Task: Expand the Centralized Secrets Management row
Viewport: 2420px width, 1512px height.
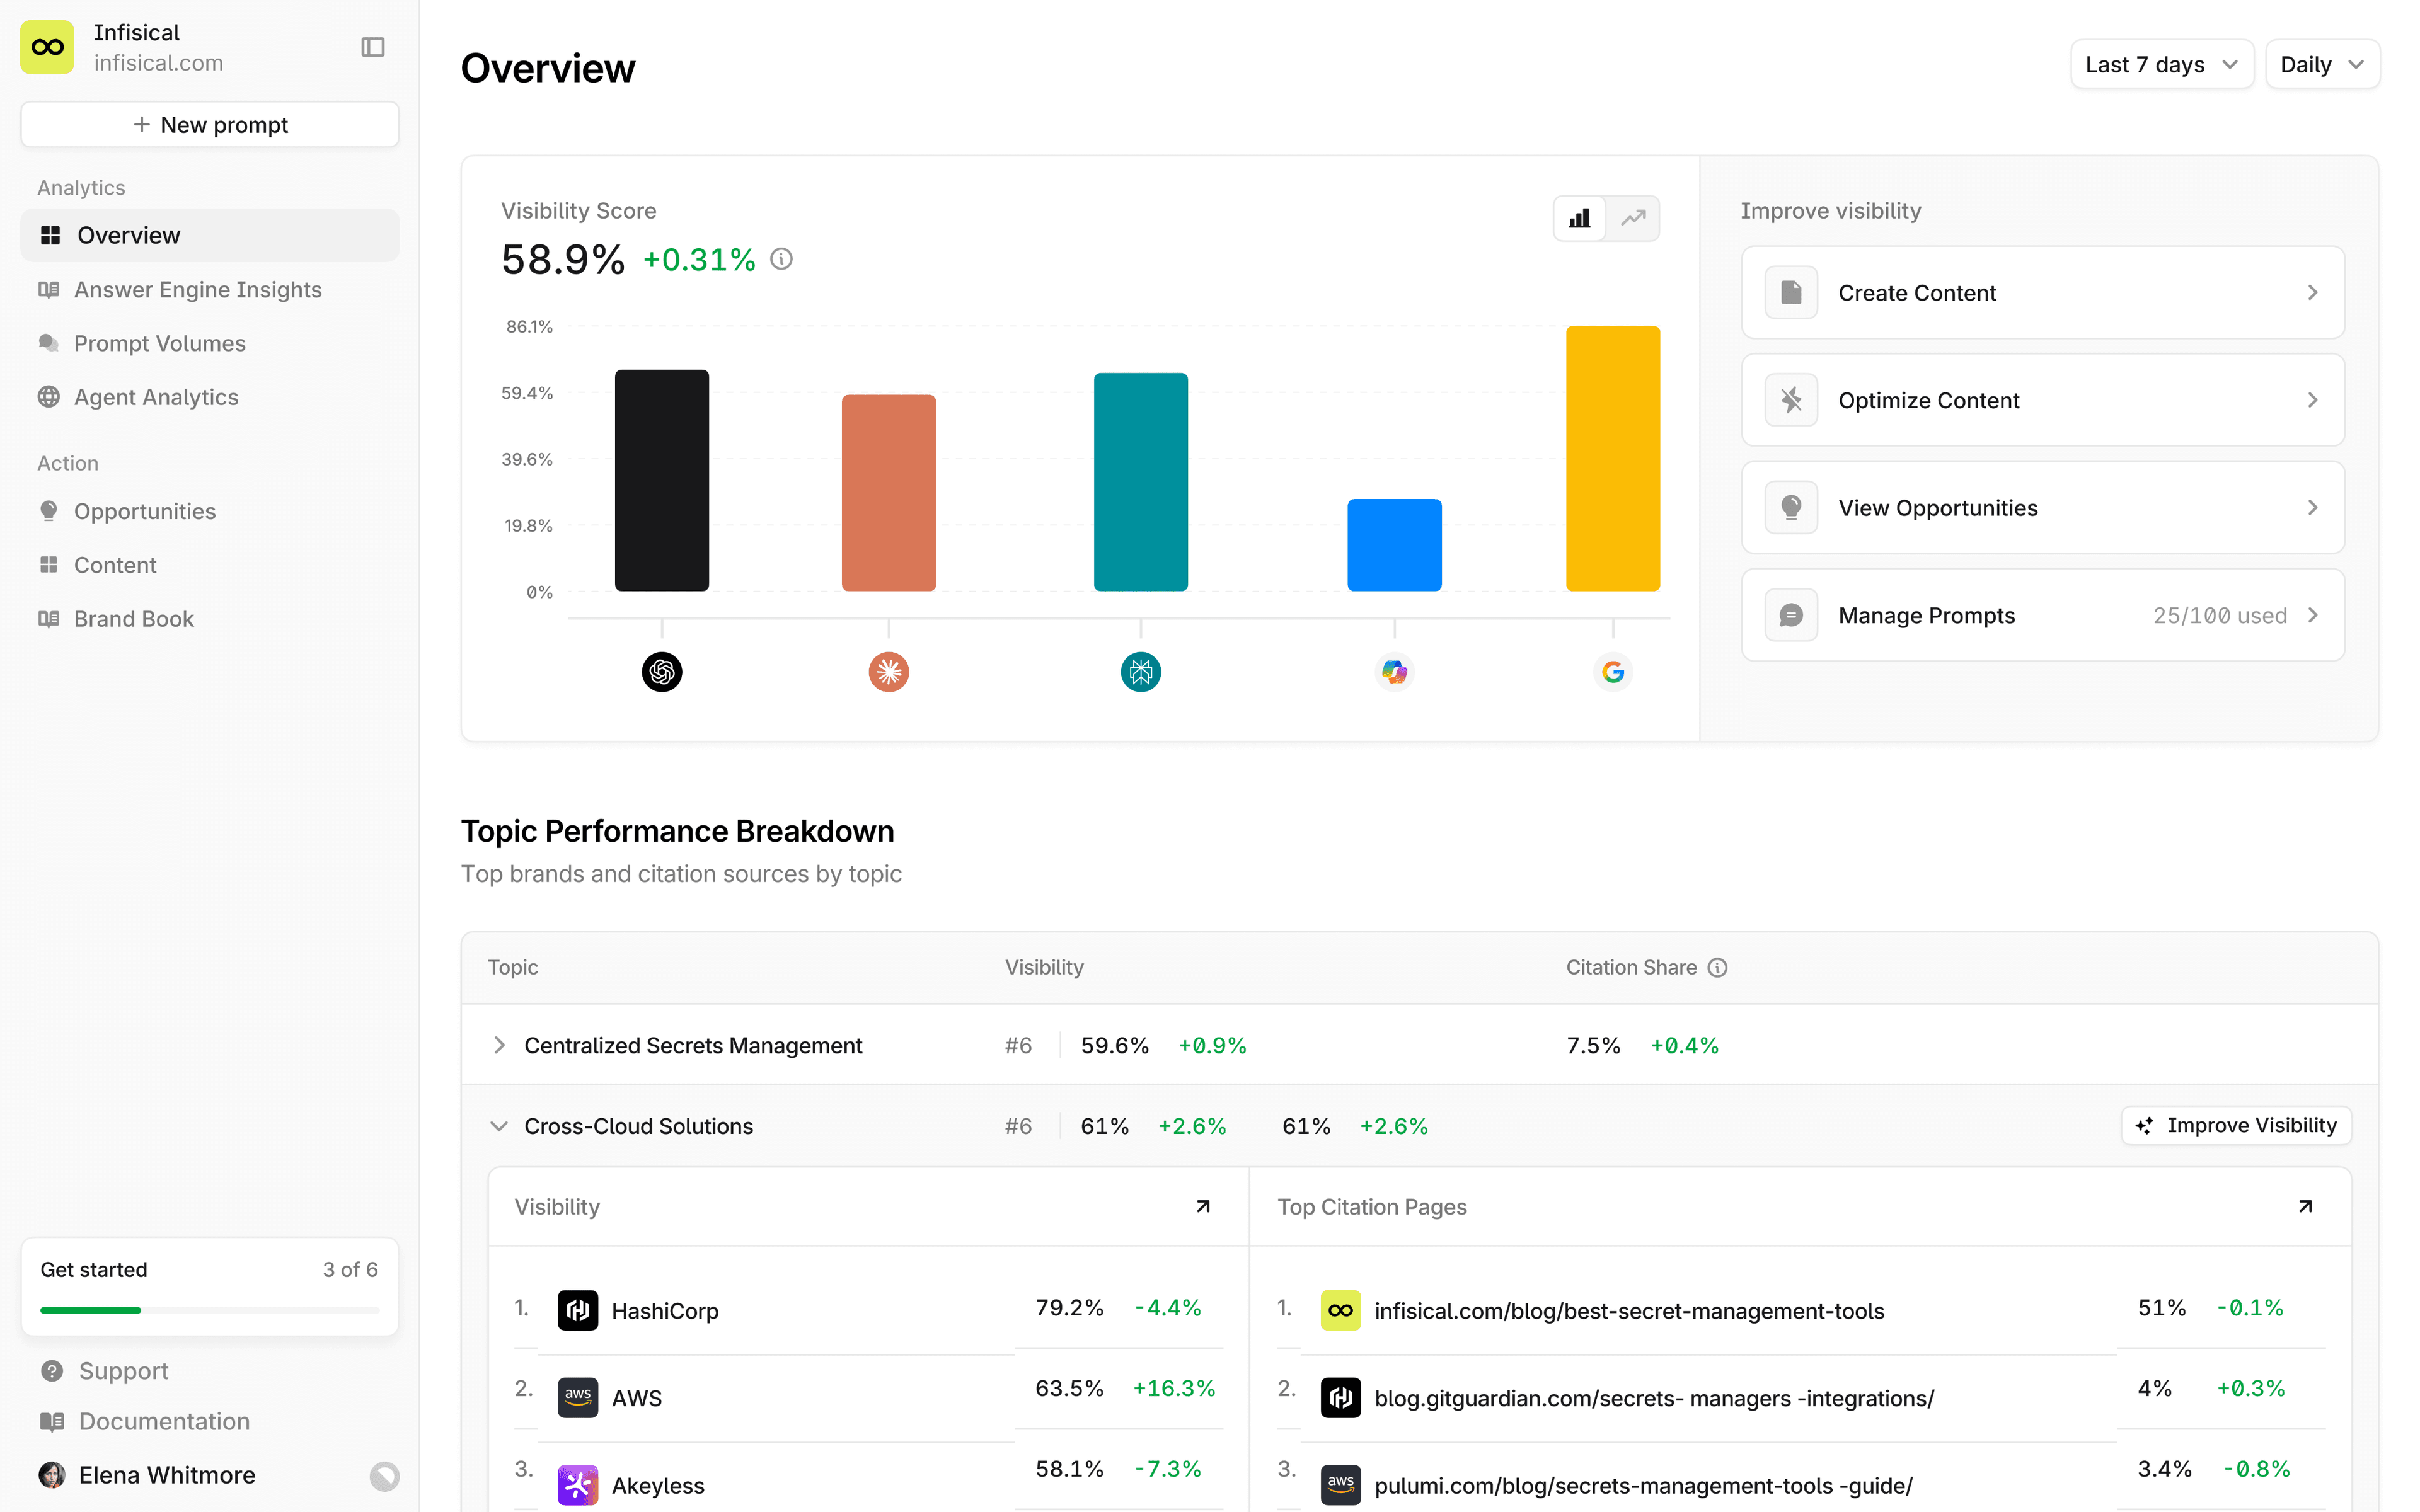Action: (x=499, y=1045)
